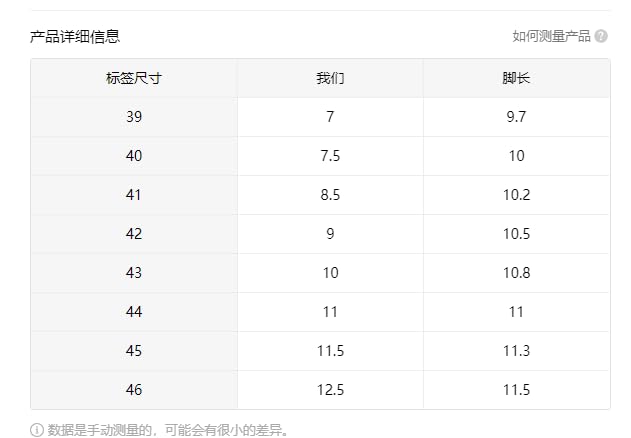This screenshot has height=438, width=631.
Task: Open the 如何测量产品 link
Action: click(551, 36)
